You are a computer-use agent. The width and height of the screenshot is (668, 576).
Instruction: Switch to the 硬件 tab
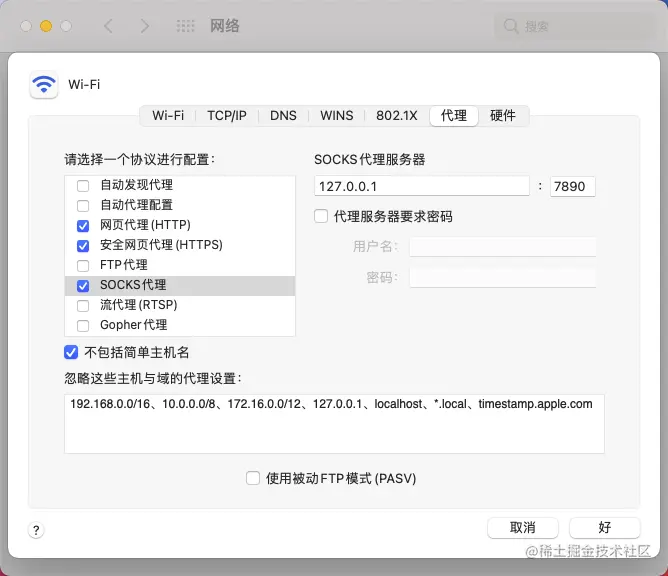[503, 115]
